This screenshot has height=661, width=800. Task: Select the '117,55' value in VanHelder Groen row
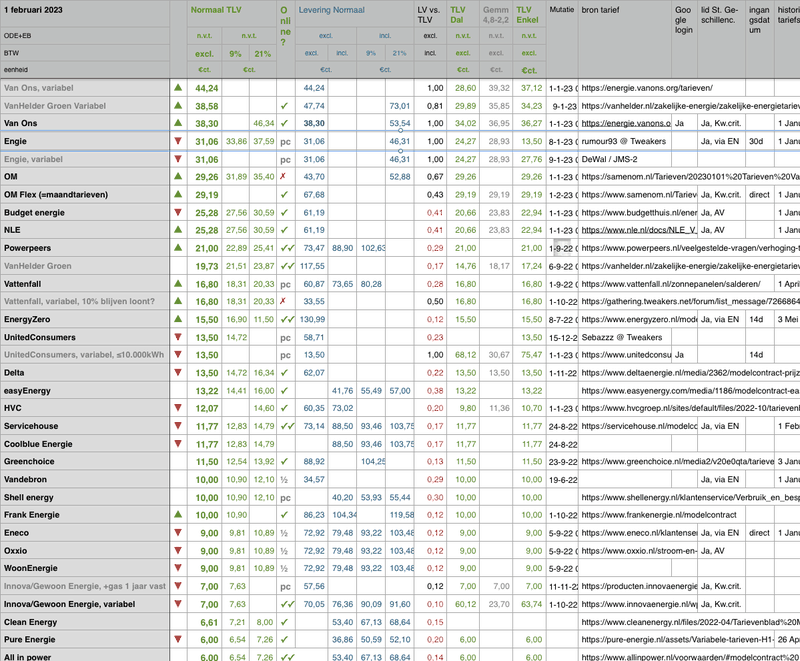coord(312,266)
